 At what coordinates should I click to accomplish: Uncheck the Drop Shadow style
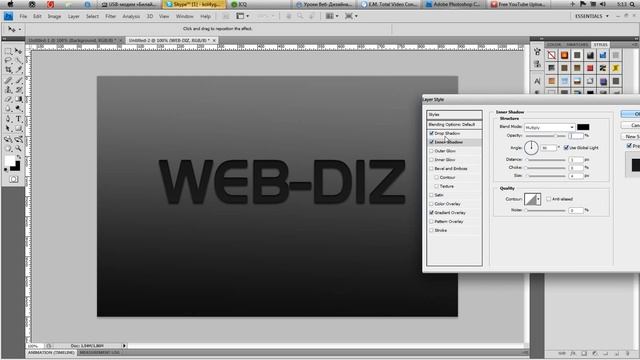tap(431, 133)
